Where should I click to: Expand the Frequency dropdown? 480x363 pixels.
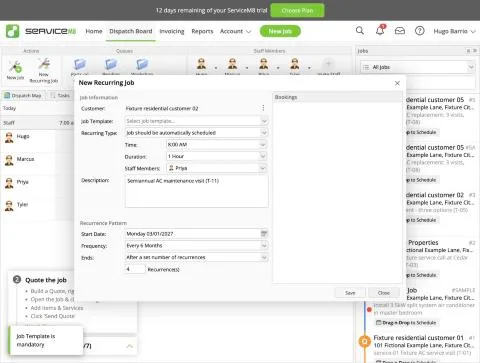pos(264,246)
